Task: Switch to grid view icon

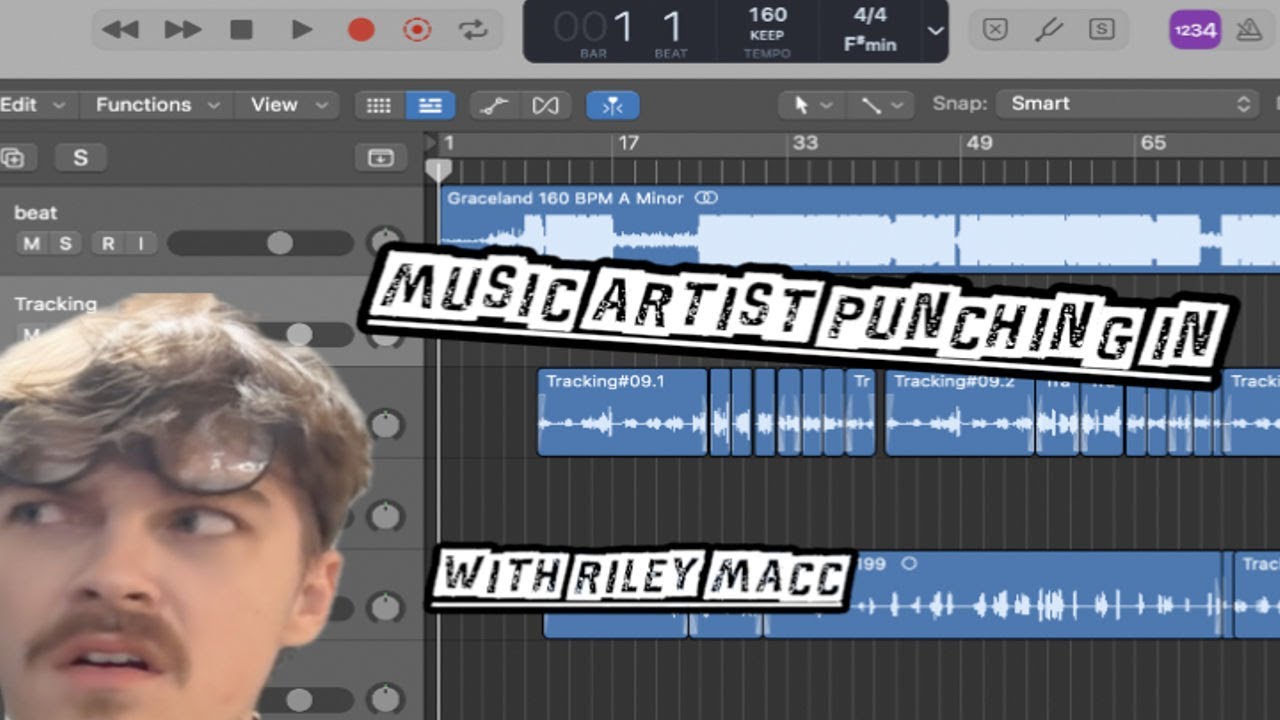Action: click(x=379, y=105)
